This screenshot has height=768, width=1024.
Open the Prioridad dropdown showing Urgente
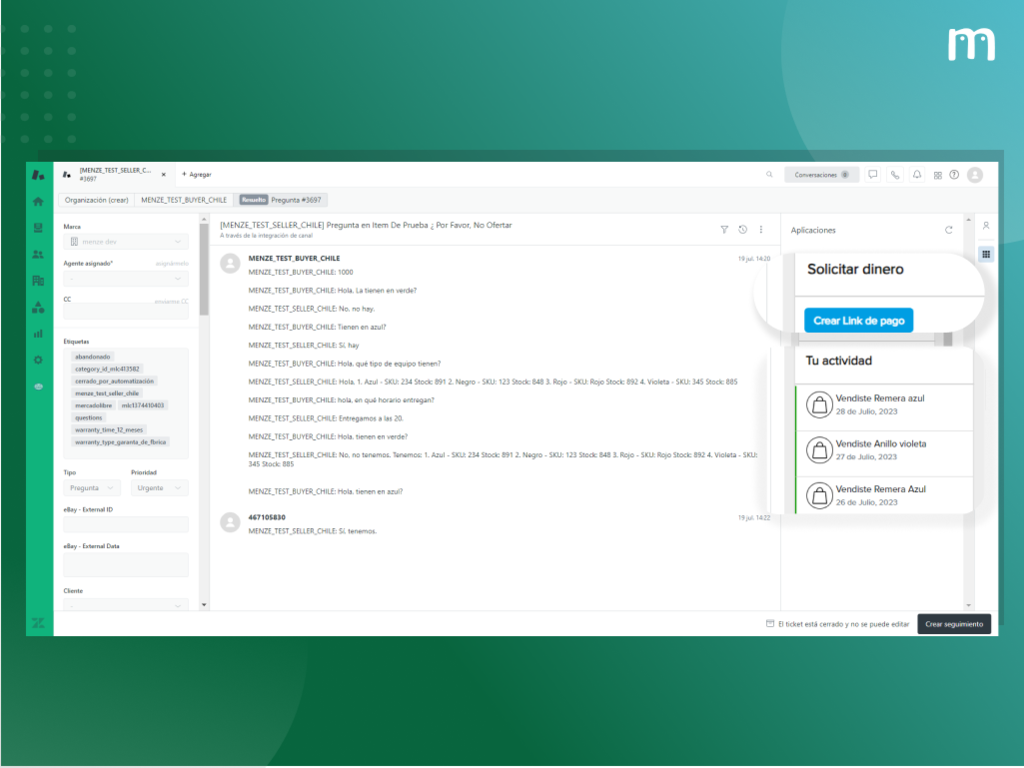[x=159, y=488]
